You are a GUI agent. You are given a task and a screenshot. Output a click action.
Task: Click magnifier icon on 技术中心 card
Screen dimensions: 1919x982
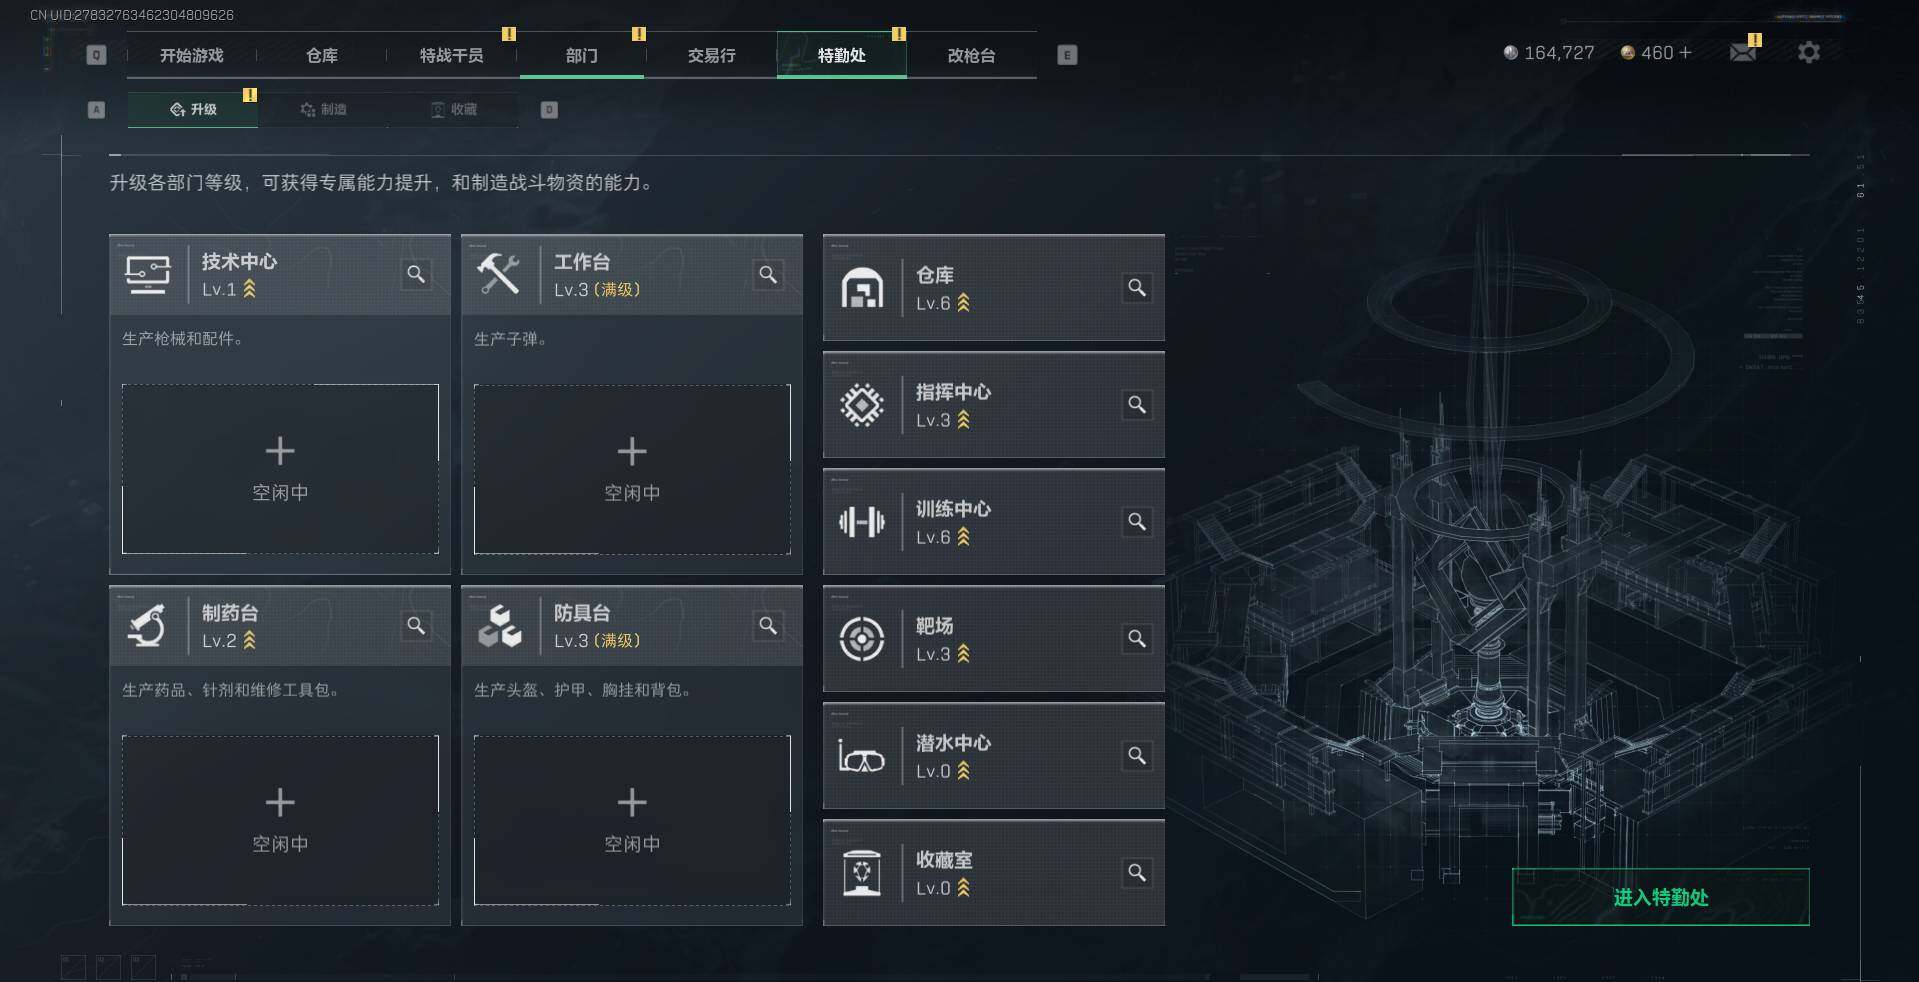[x=416, y=274]
